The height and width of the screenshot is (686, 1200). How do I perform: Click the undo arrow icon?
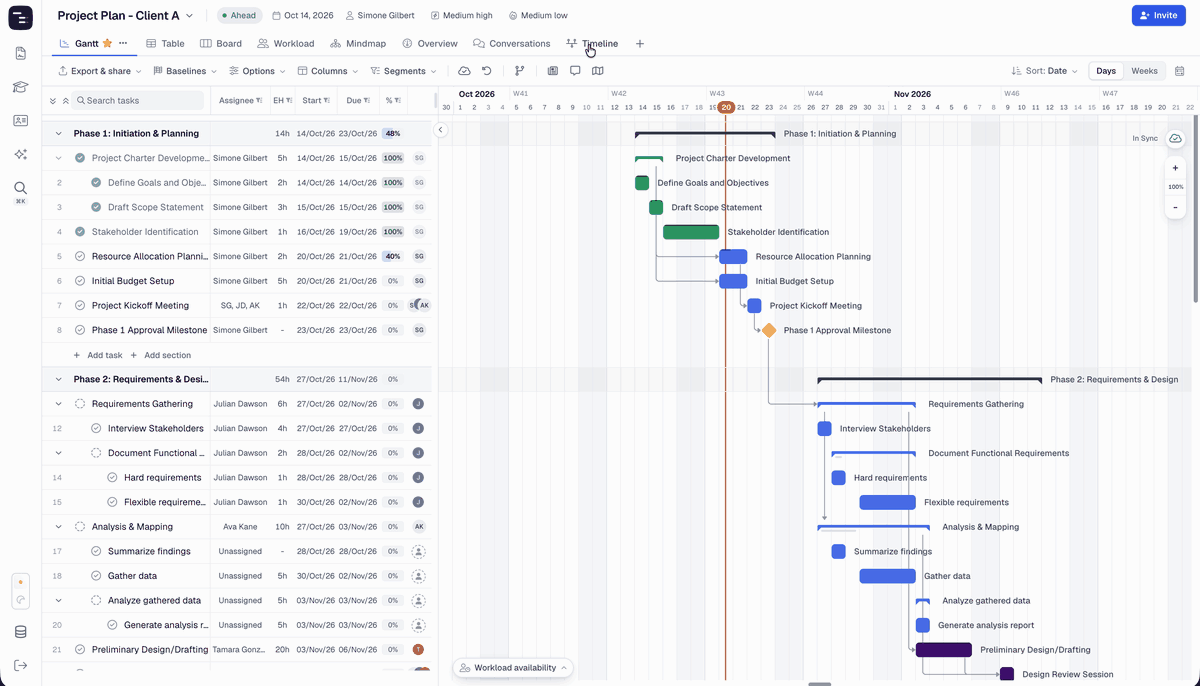point(487,71)
